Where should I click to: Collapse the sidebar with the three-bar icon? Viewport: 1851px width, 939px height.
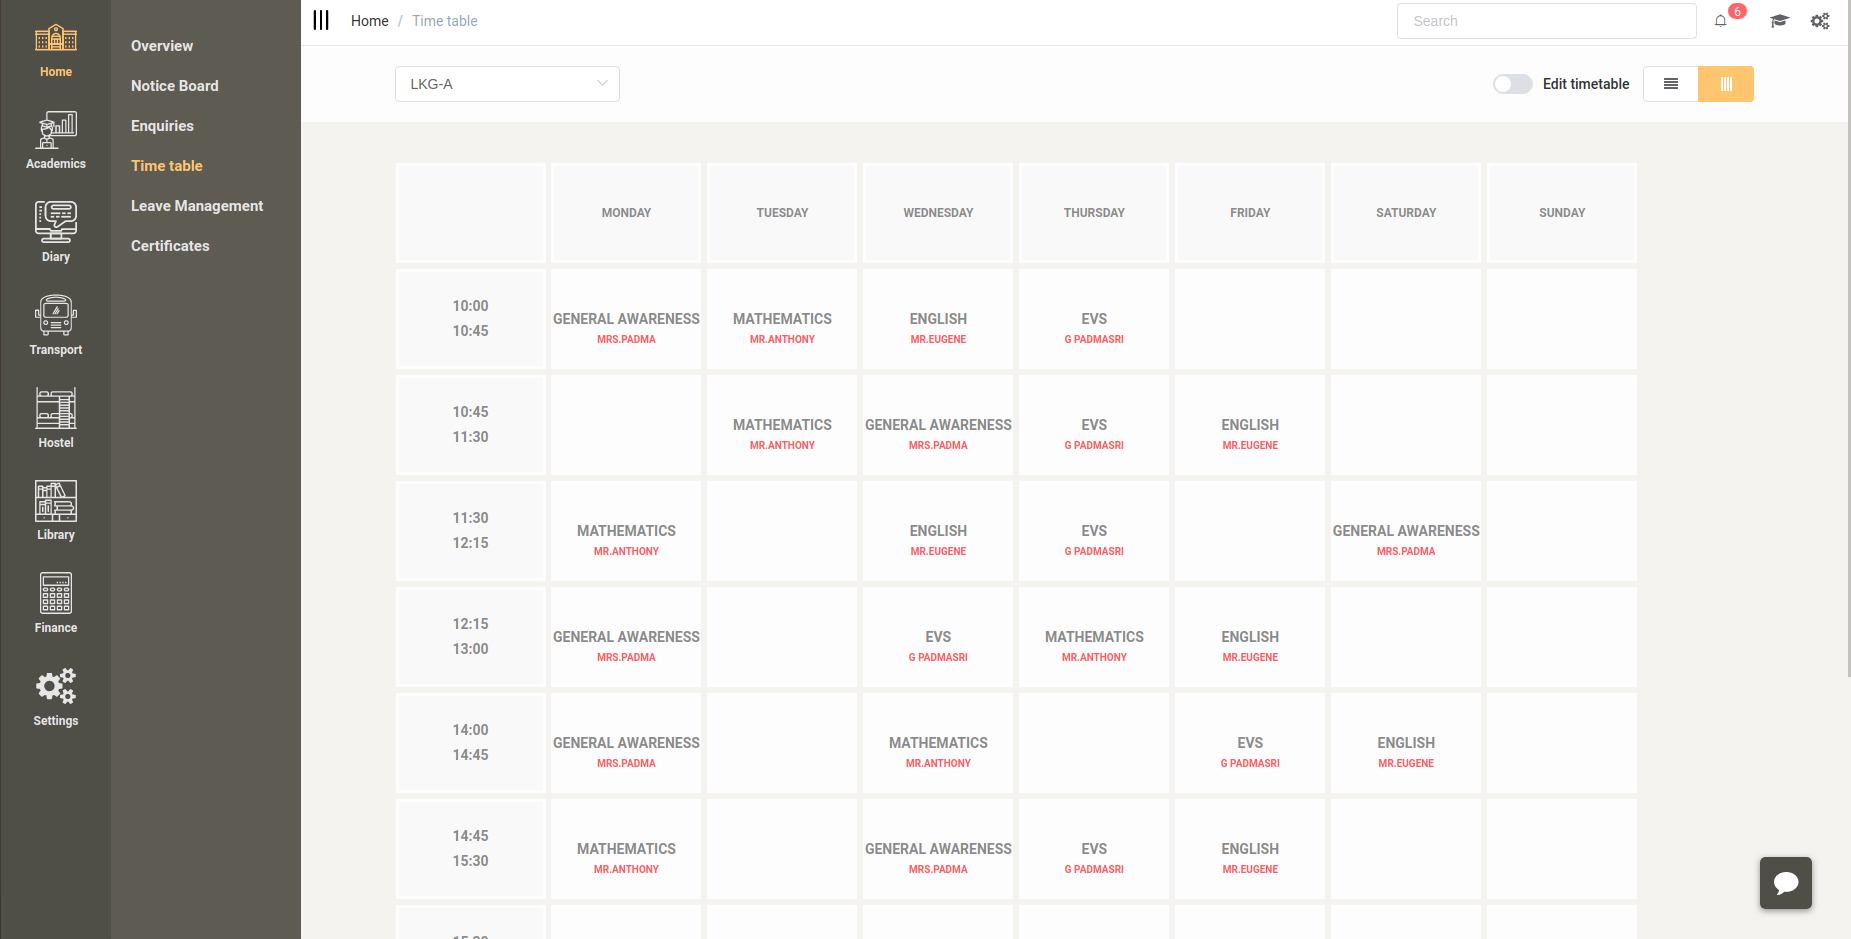coord(321,21)
